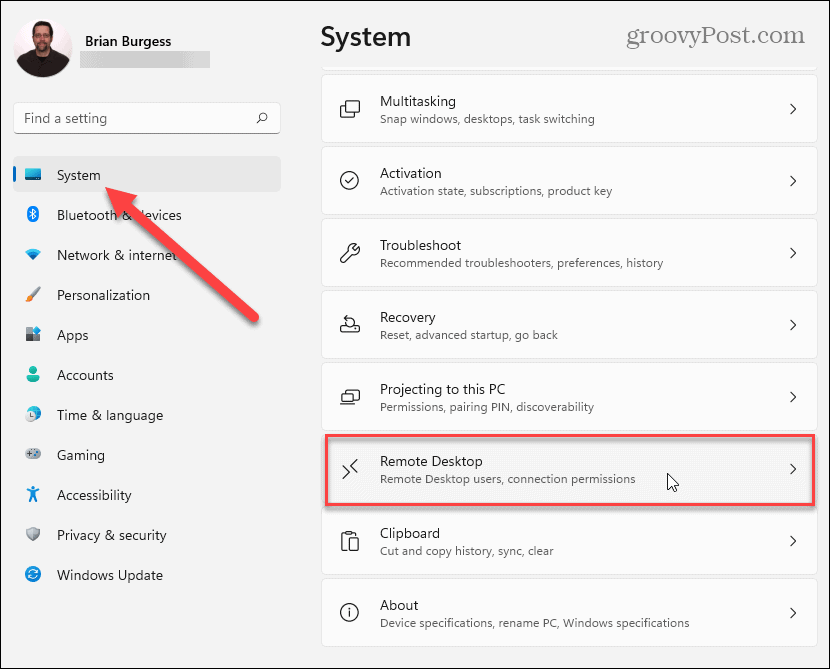This screenshot has width=830, height=669.
Task: Select the Gaming controller icon
Action: click(x=34, y=455)
